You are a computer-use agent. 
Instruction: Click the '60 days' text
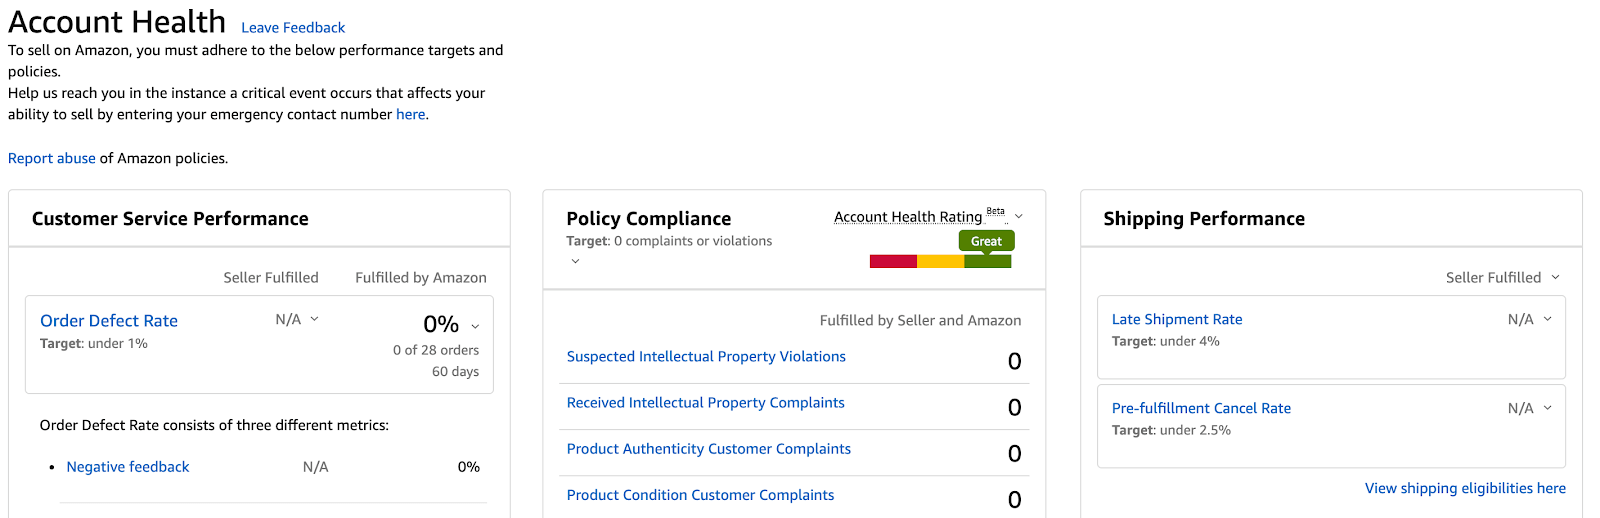[x=455, y=371]
